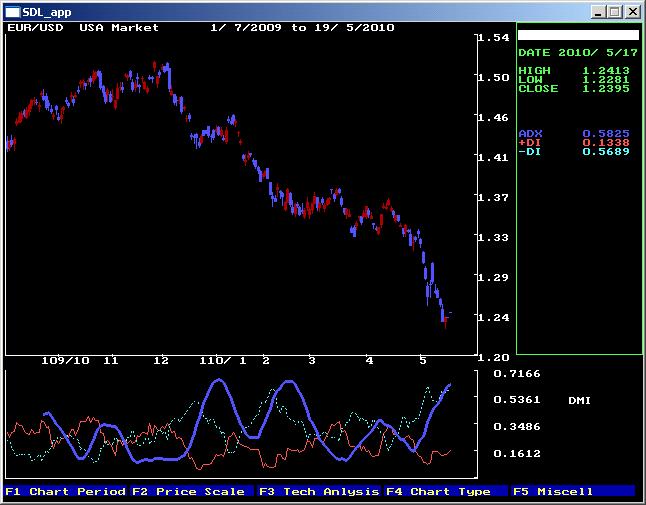
Task: Click the EUR/USD symbol label
Action: (35, 28)
